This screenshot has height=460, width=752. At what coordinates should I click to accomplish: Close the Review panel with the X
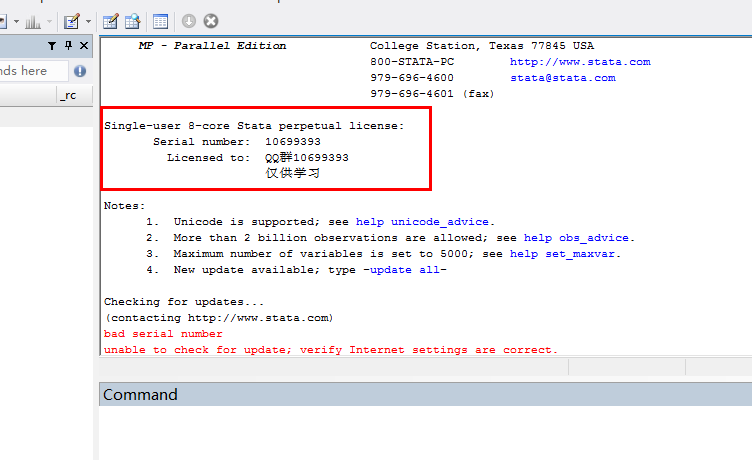tap(84, 46)
